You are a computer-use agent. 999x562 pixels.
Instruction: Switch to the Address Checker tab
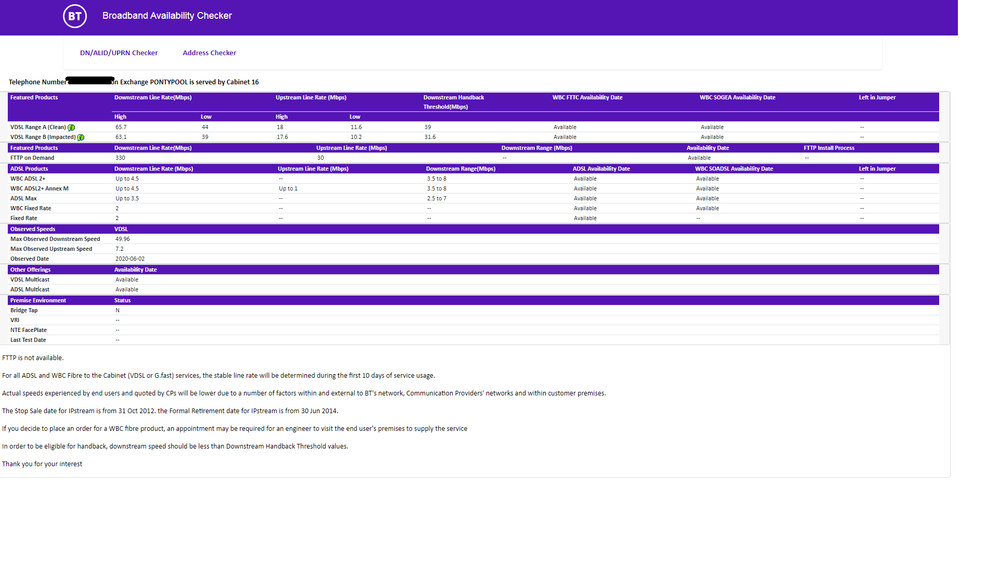point(209,53)
